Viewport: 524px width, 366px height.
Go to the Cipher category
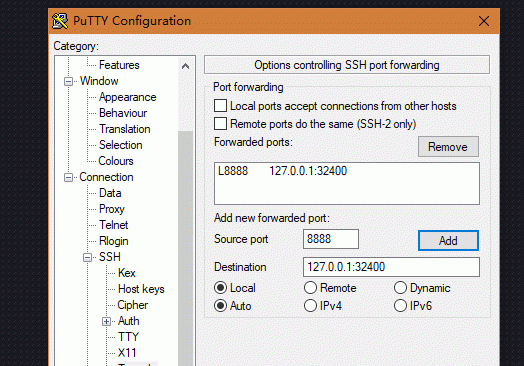pyautogui.click(x=132, y=305)
